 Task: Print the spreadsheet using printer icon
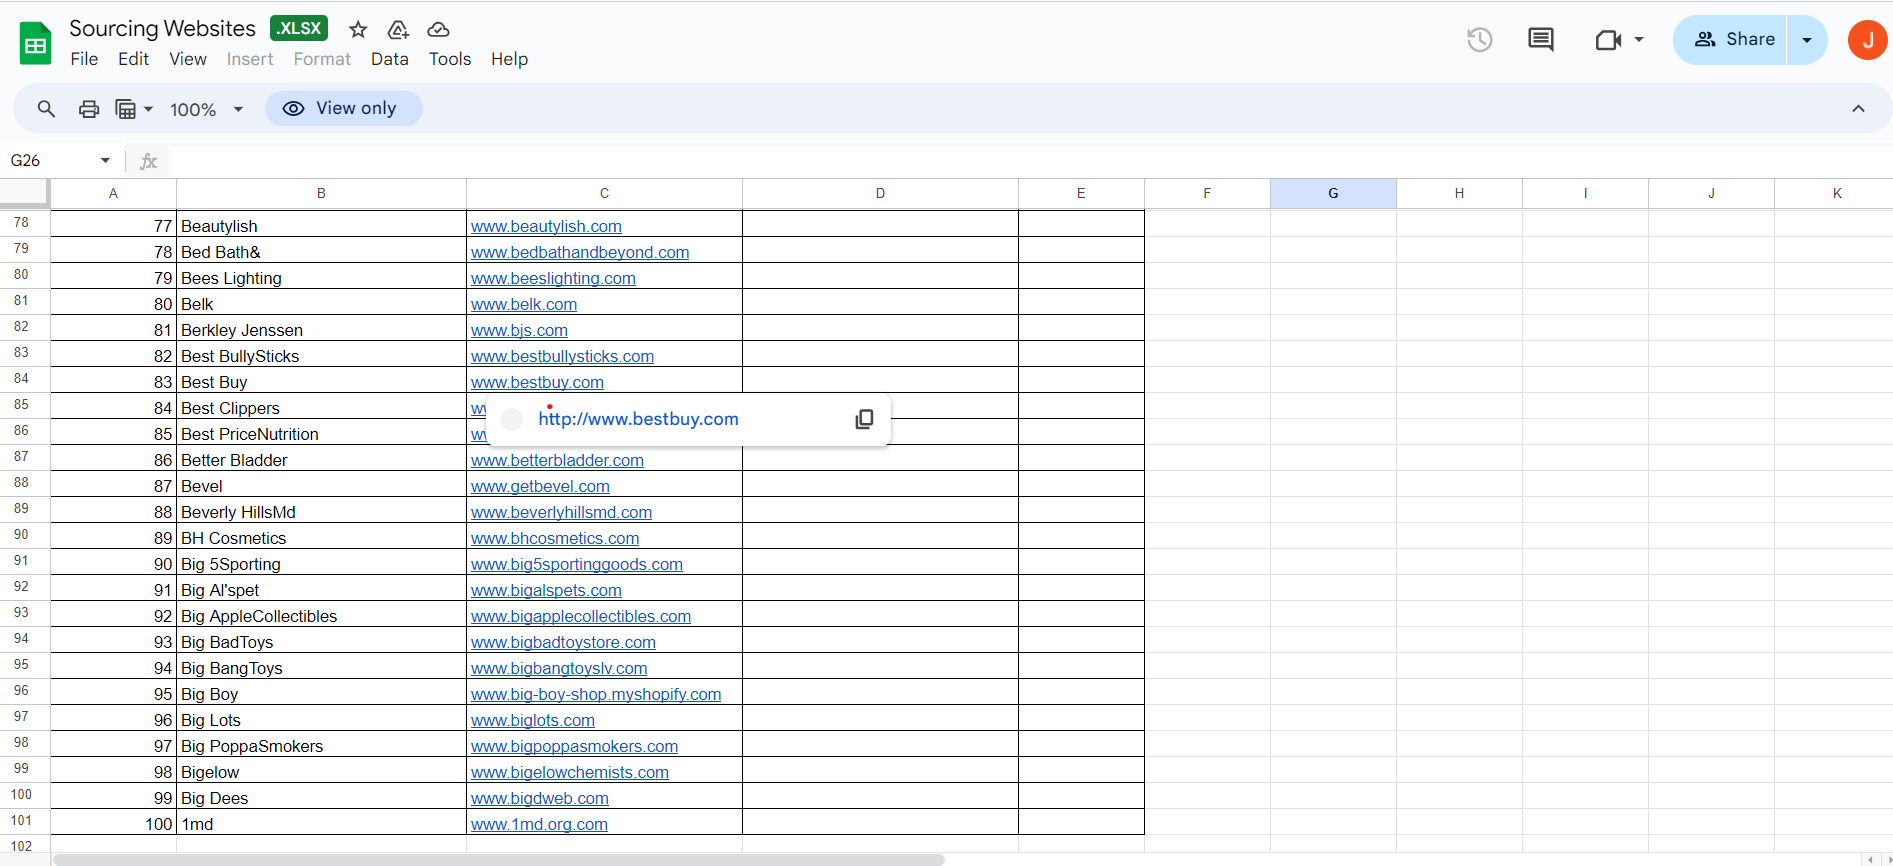[89, 109]
